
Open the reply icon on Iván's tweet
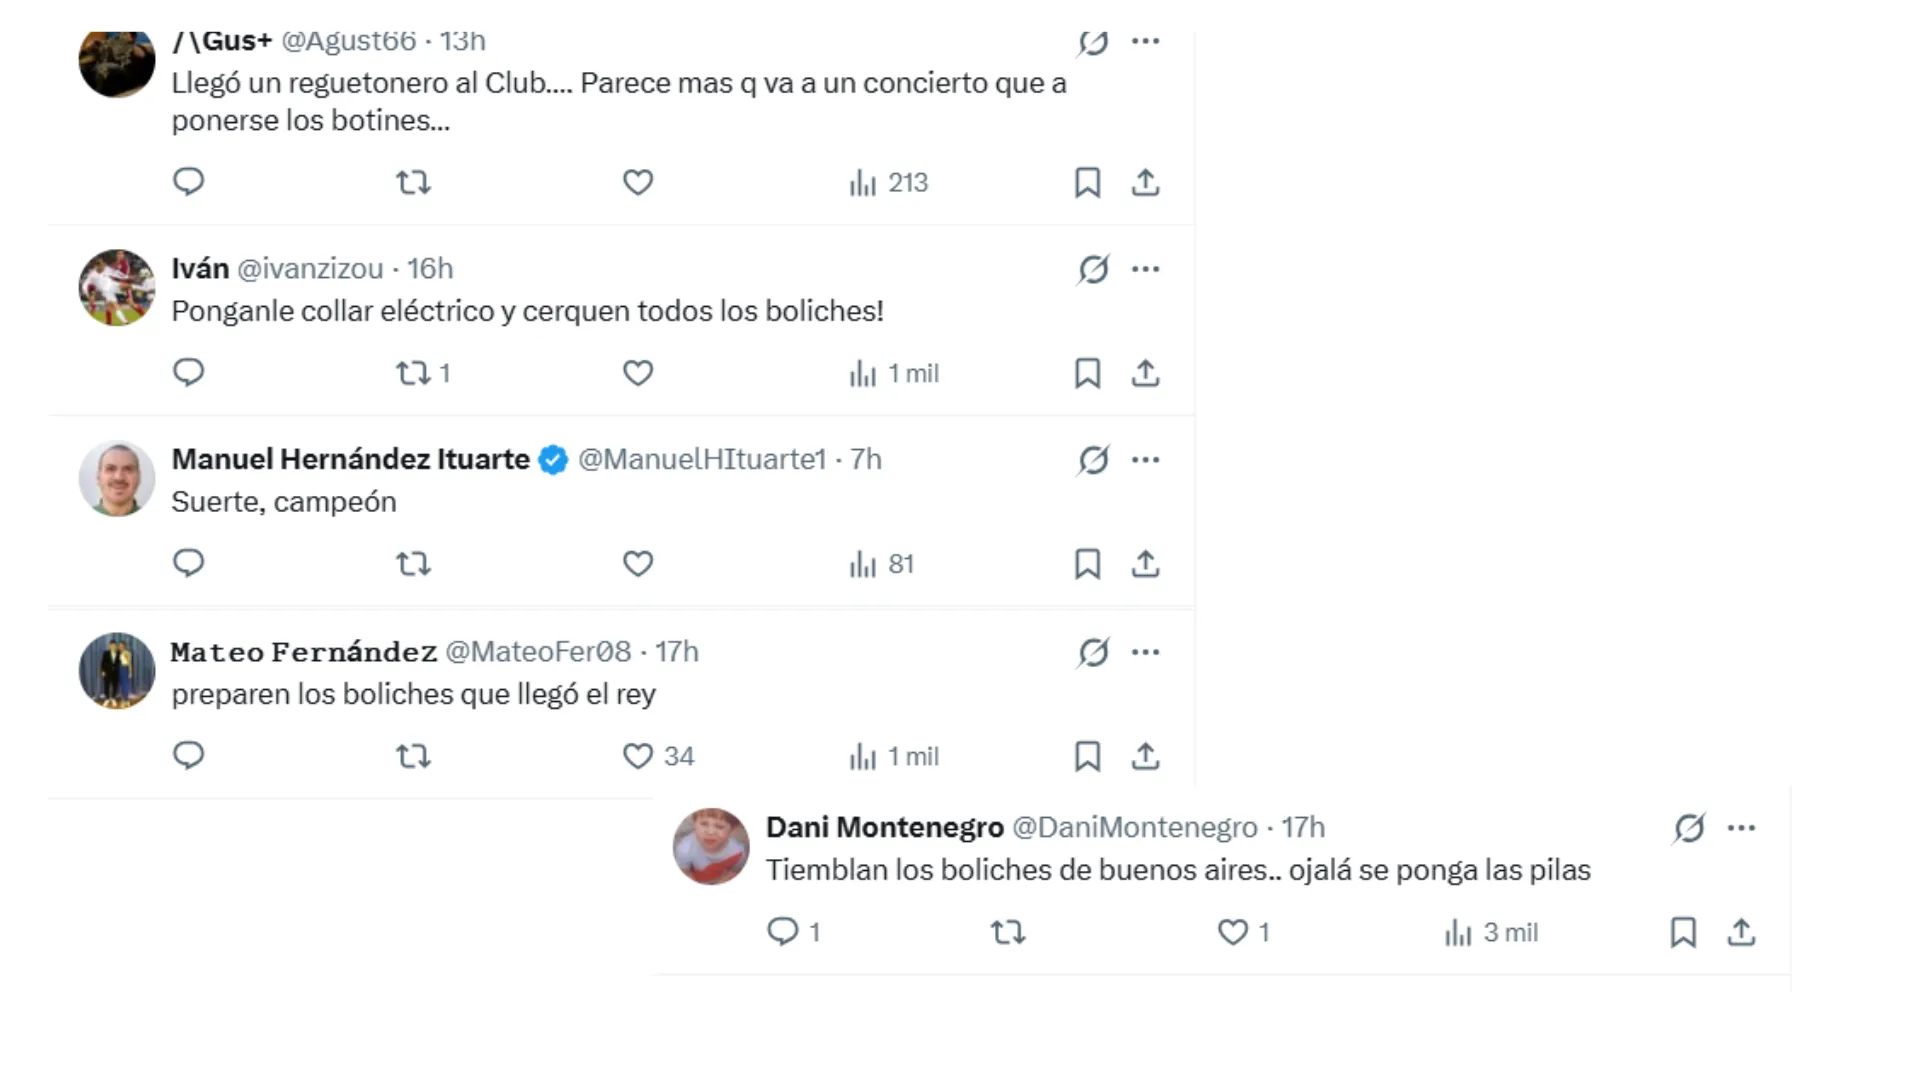pyautogui.click(x=189, y=372)
